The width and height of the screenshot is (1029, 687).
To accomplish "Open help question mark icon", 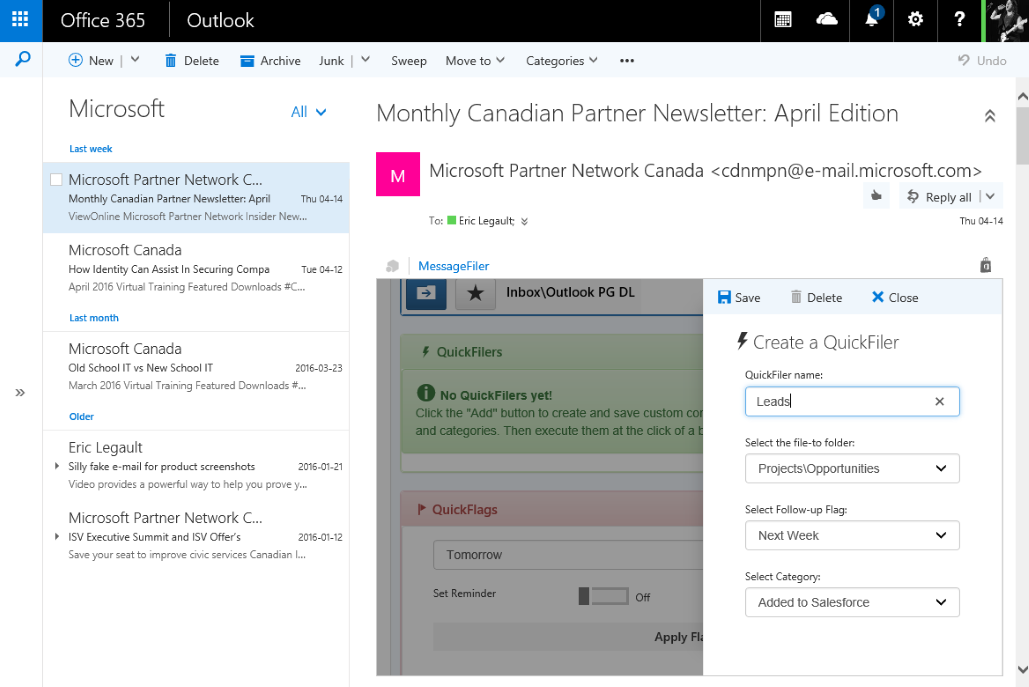I will click(x=959, y=20).
